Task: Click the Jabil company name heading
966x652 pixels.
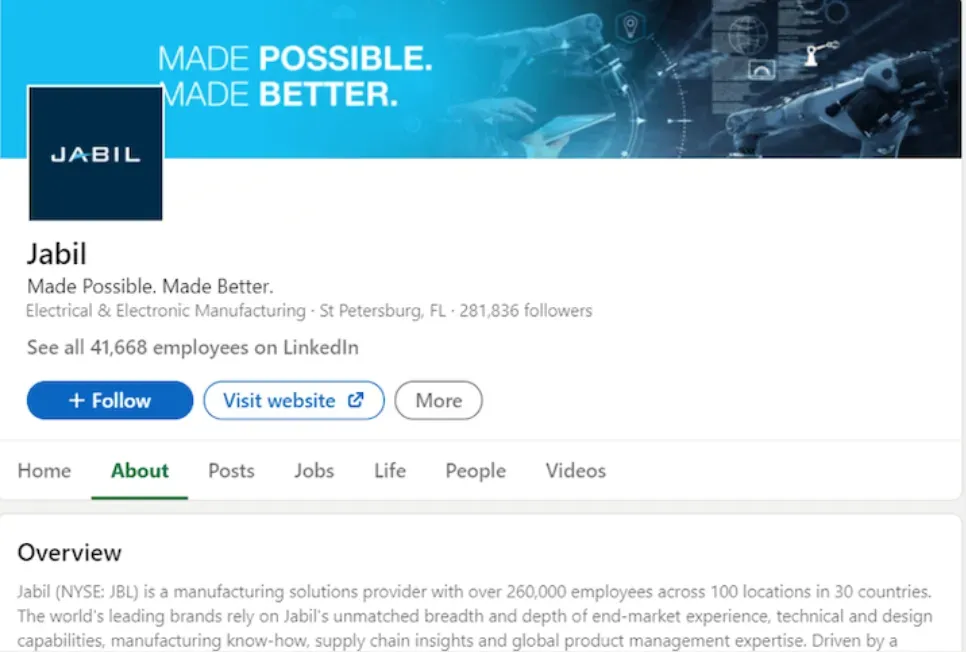Action: tap(57, 254)
